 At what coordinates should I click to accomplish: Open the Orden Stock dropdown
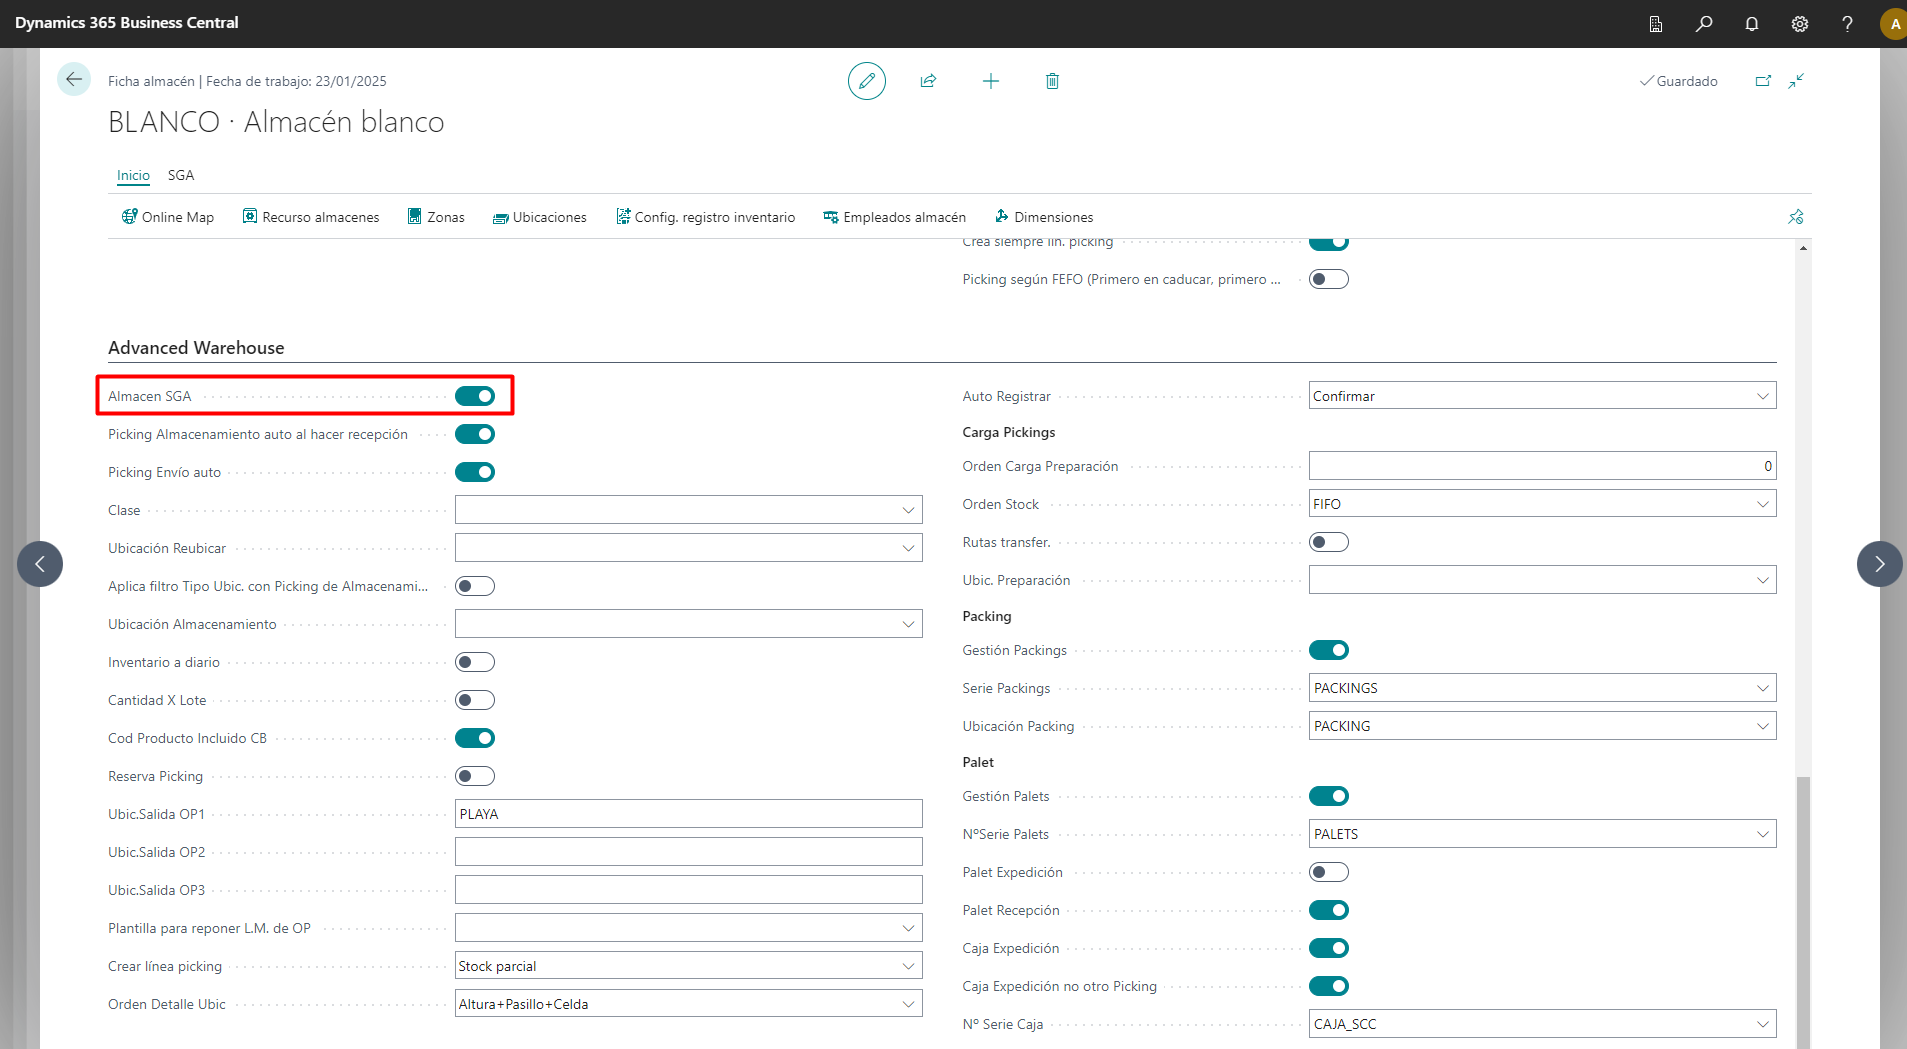[1542, 504]
